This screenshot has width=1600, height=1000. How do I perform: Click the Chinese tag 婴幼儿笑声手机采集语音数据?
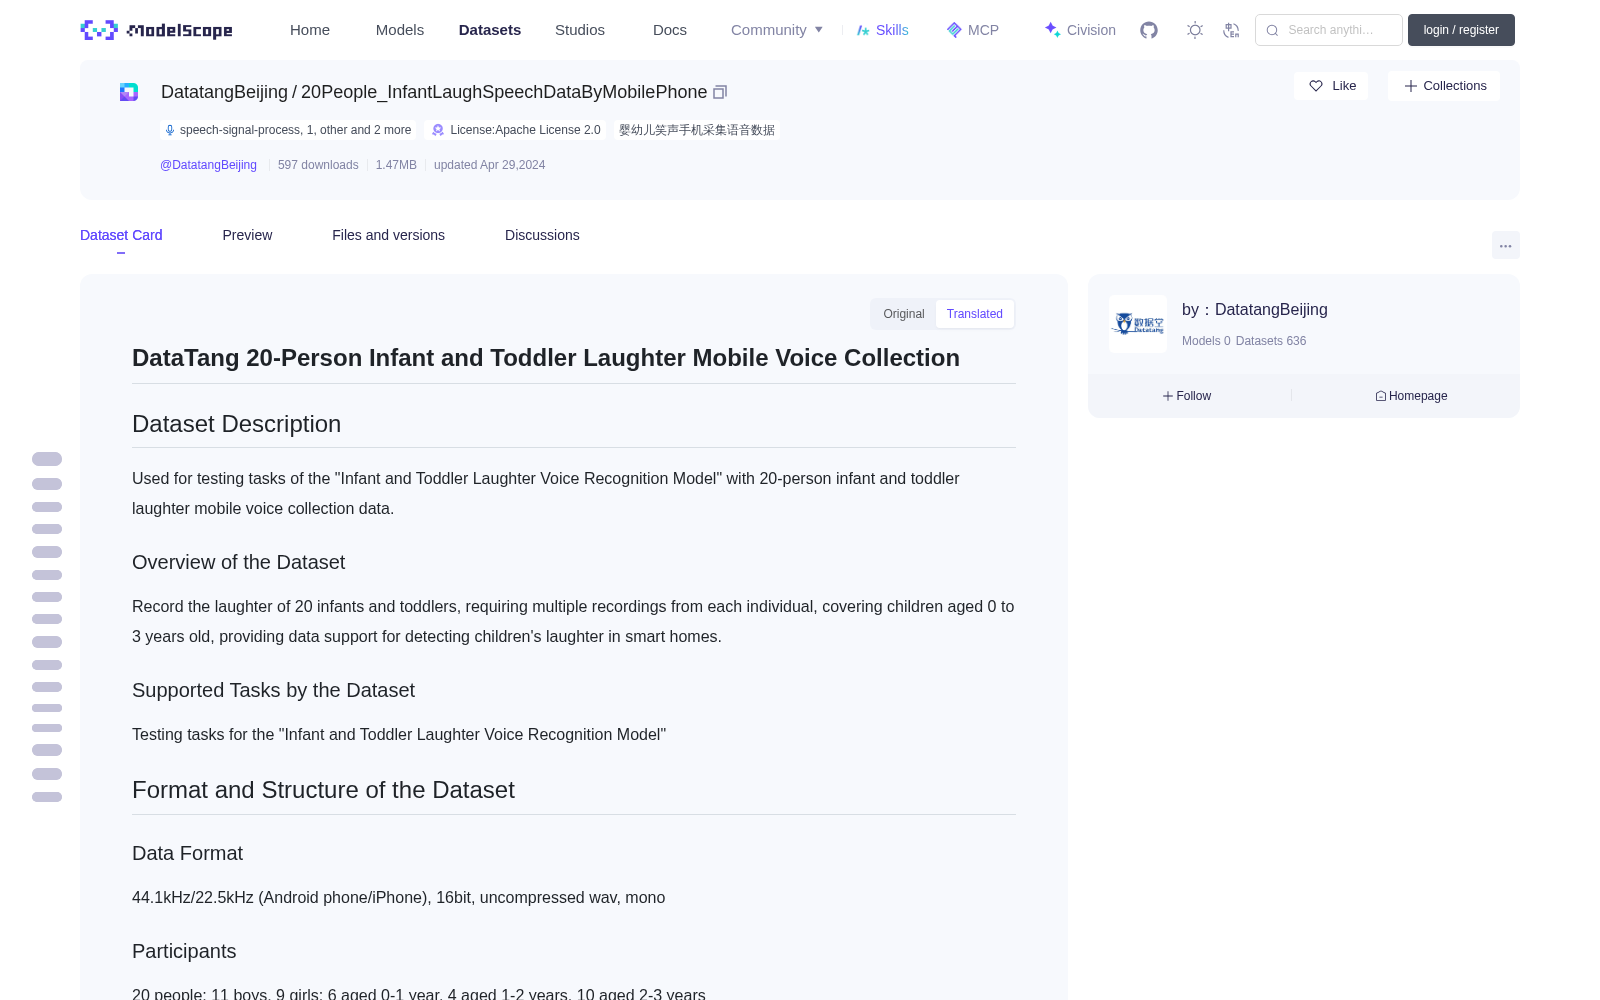697,130
